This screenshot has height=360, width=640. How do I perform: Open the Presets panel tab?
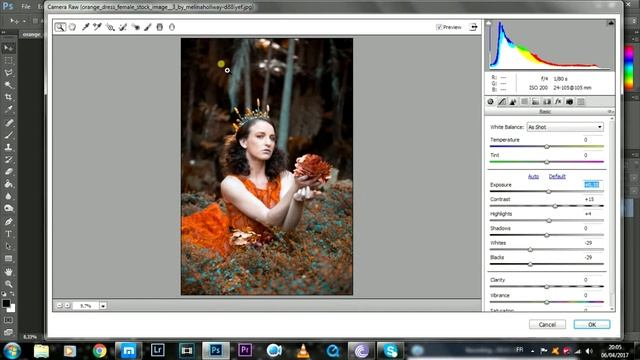click(581, 102)
